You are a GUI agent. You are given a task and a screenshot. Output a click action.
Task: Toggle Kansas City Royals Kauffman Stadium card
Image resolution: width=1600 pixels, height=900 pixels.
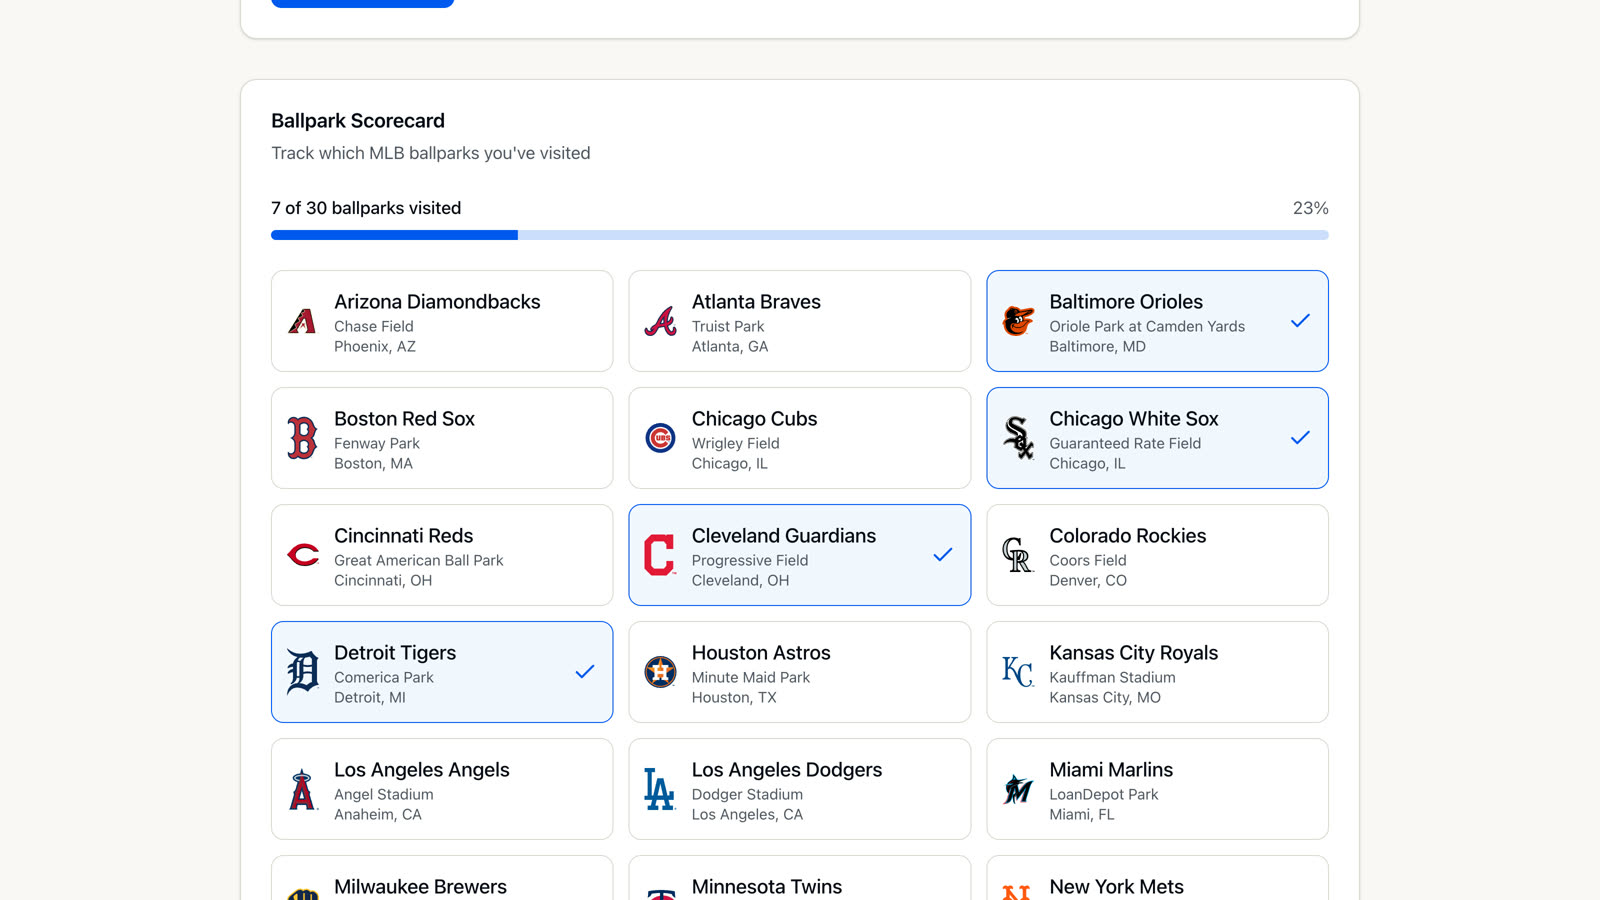[1158, 672]
